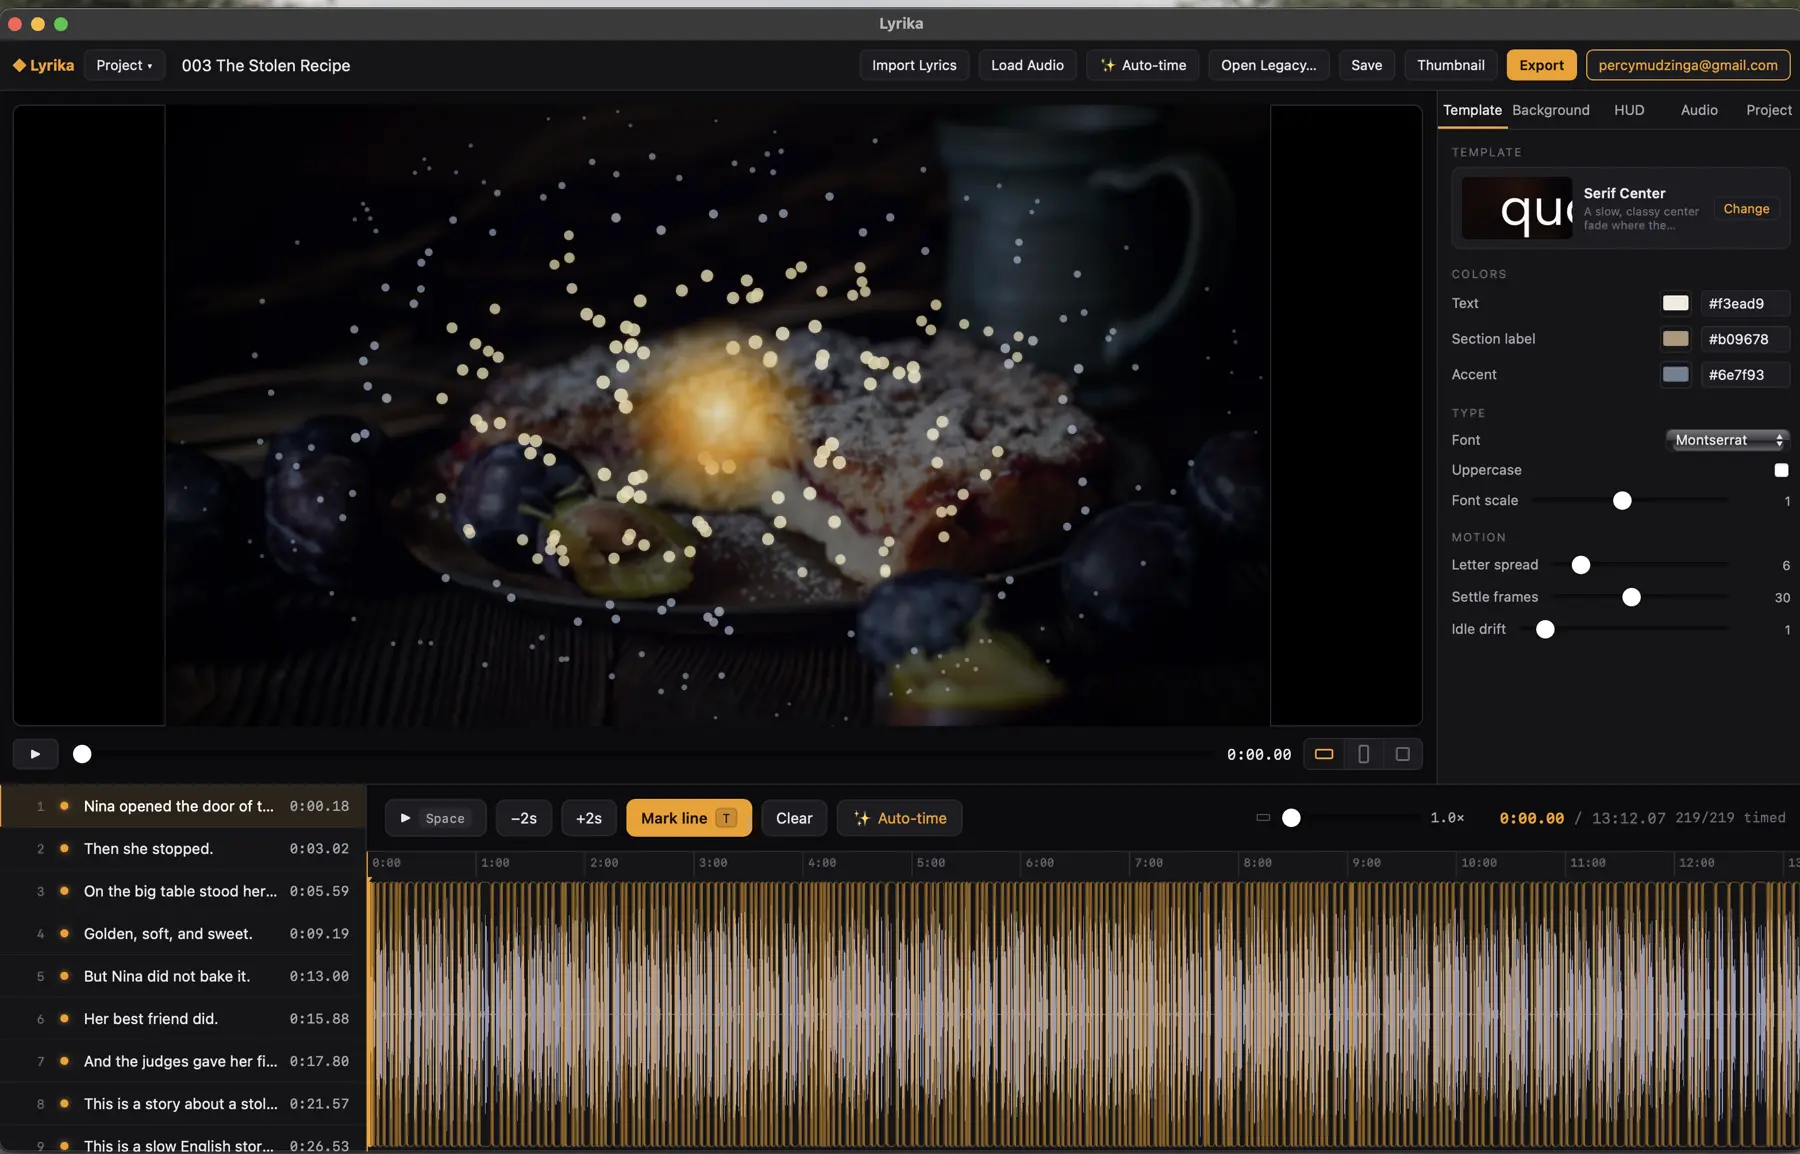Click the timeline zoom slider handle
The height and width of the screenshot is (1154, 1800).
coord(1291,818)
